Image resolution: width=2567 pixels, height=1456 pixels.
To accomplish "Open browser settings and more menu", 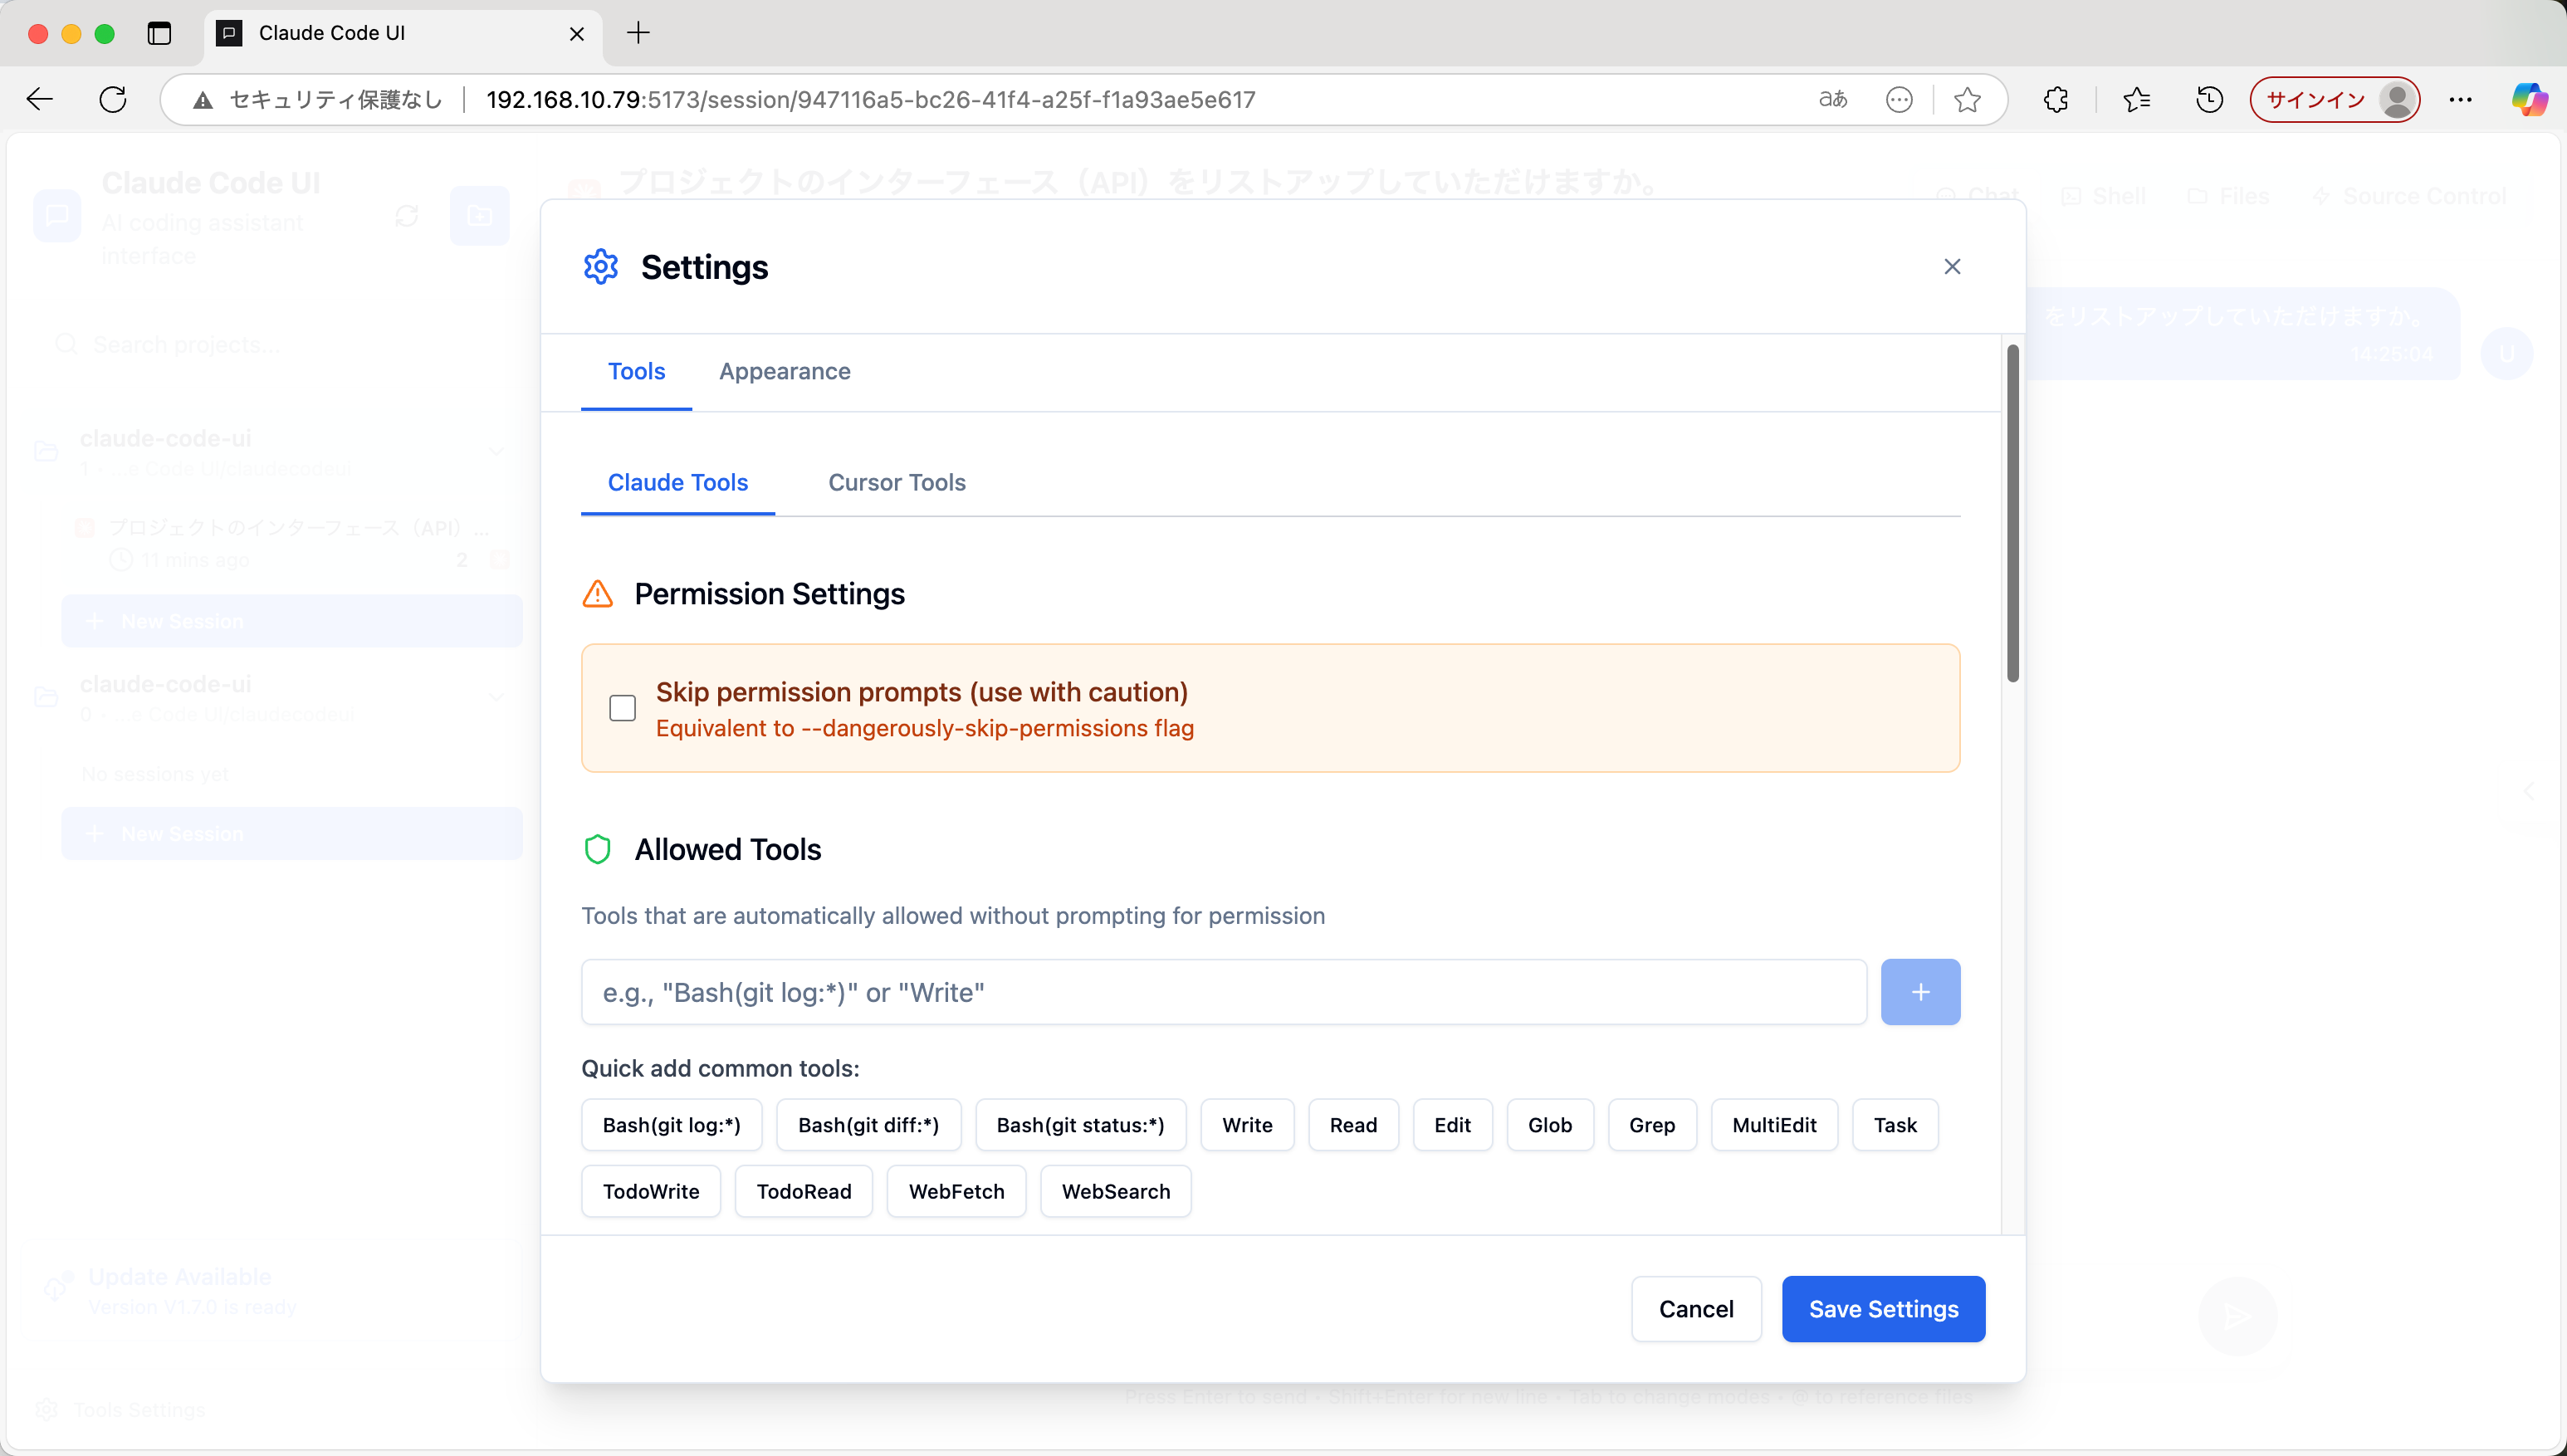I will click(x=2460, y=99).
